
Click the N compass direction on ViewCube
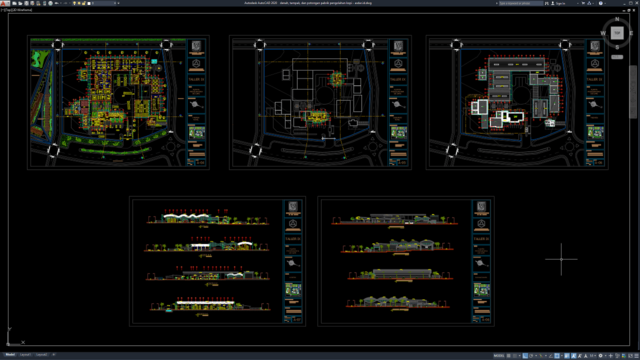pos(617,19)
